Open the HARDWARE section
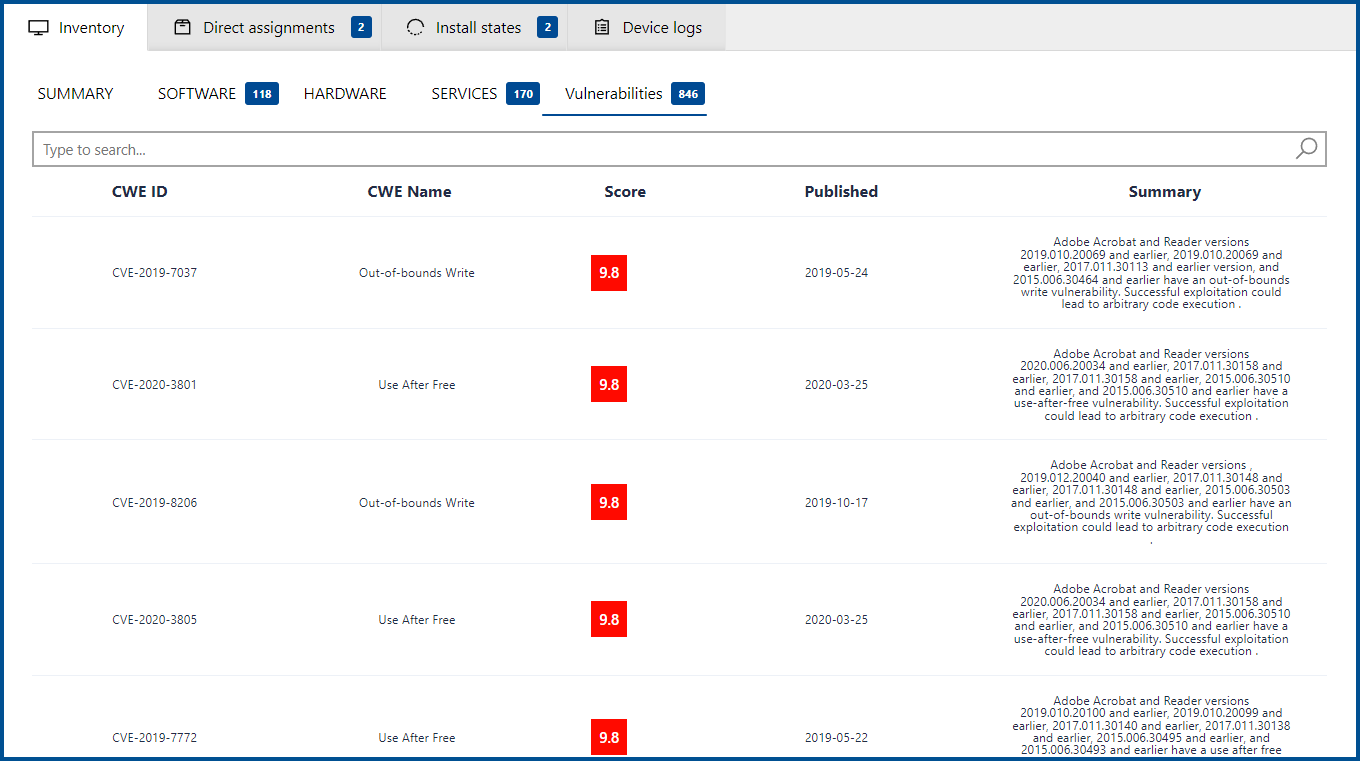 coord(345,94)
